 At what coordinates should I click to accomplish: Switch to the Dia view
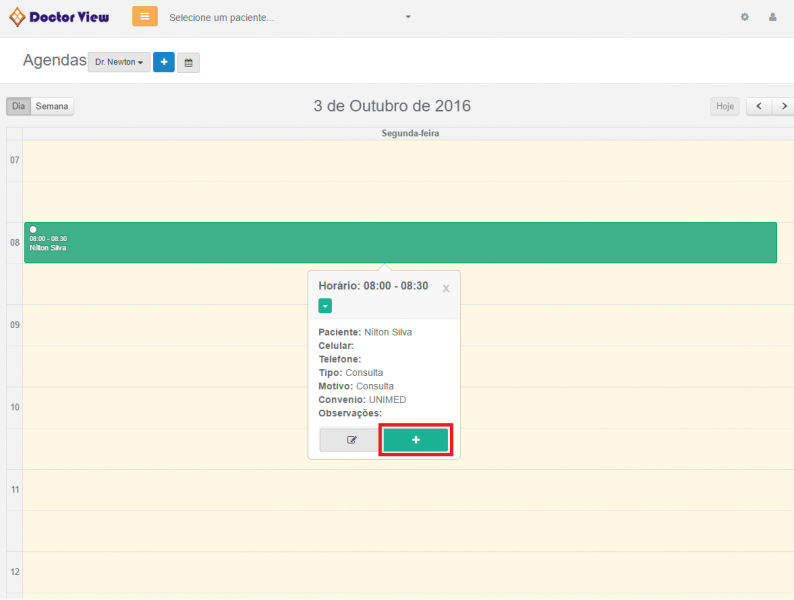point(18,106)
